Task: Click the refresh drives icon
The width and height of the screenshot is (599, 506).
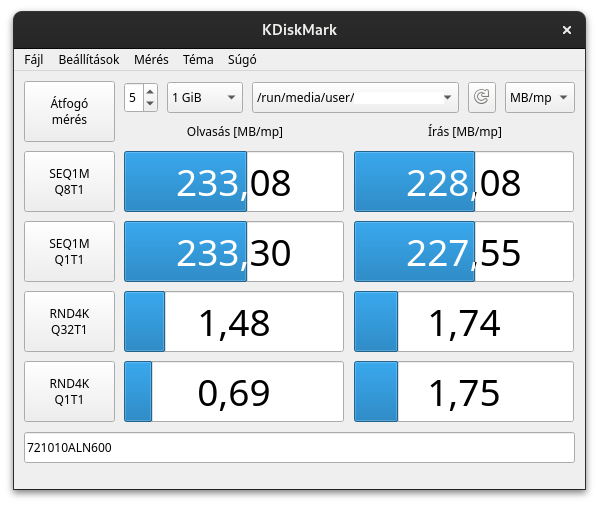Action: tap(482, 97)
